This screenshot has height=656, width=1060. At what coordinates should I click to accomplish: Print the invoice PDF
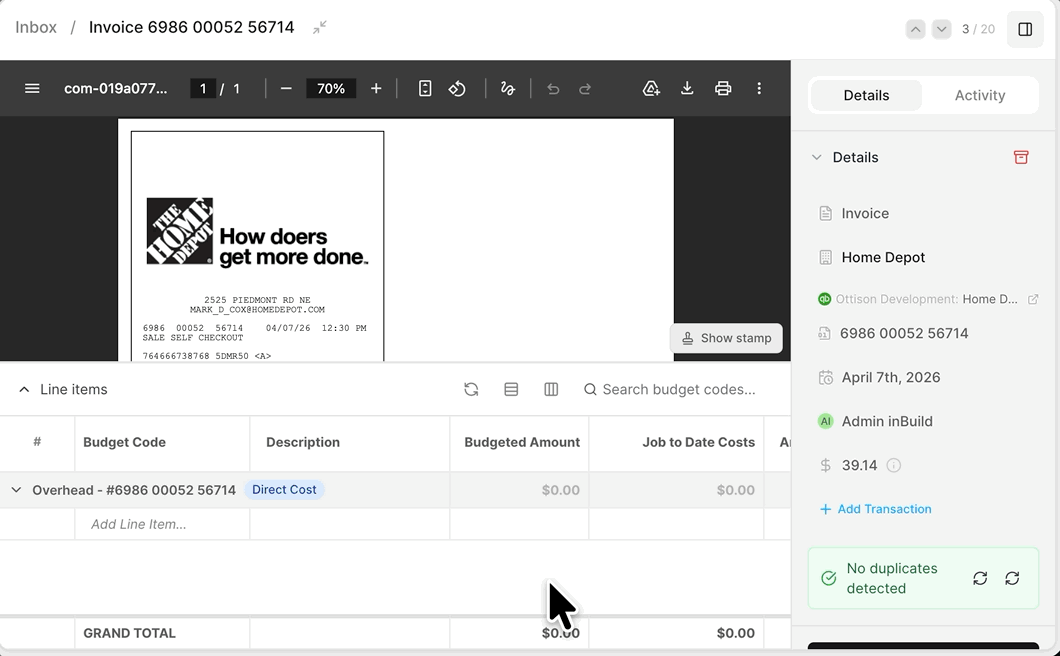(723, 89)
